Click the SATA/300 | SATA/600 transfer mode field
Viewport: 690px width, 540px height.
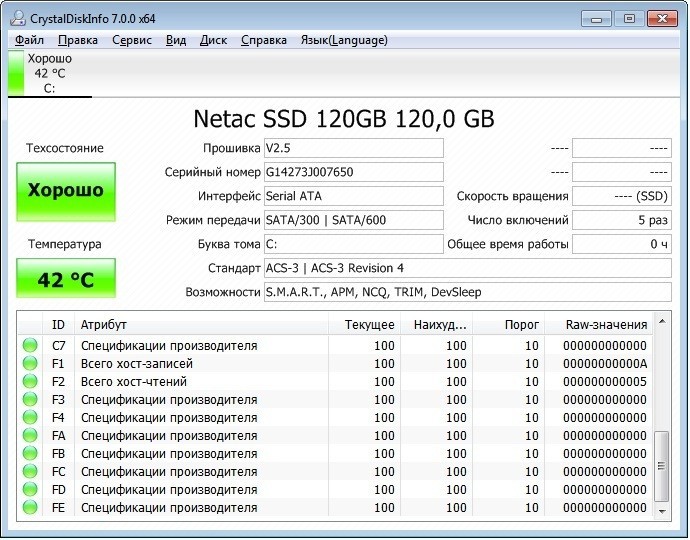pos(353,220)
